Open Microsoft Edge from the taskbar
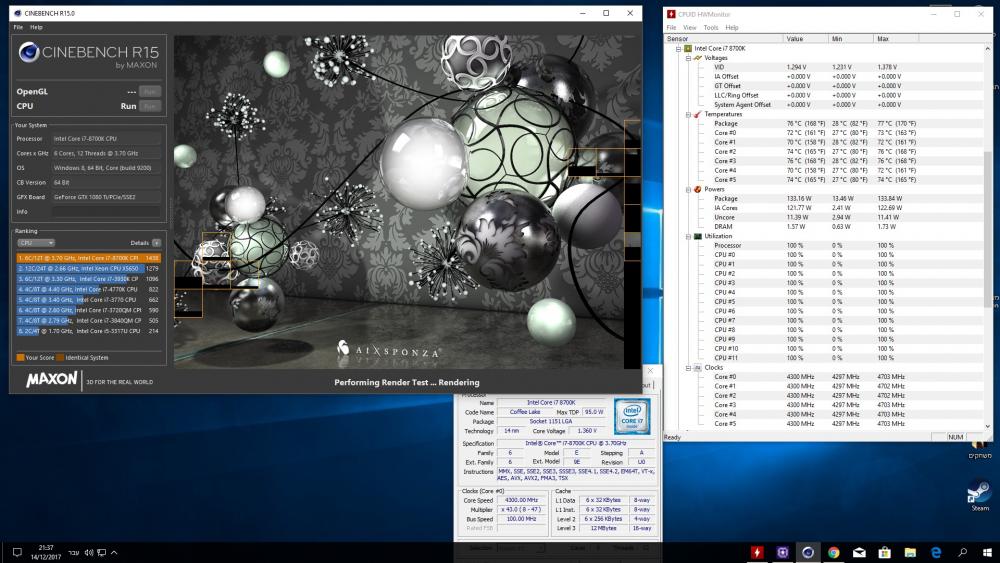 click(x=936, y=552)
